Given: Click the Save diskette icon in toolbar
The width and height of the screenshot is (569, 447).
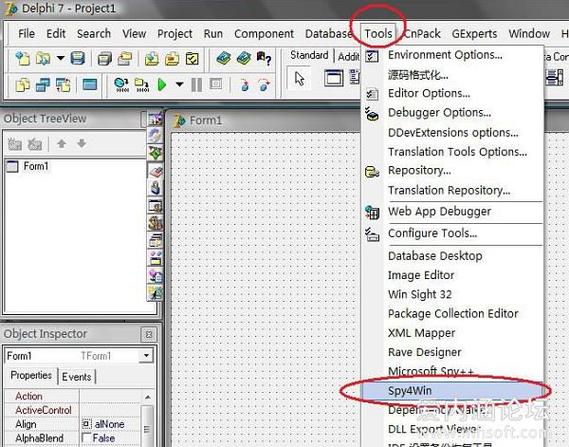Looking at the screenshot, I should (78, 58).
